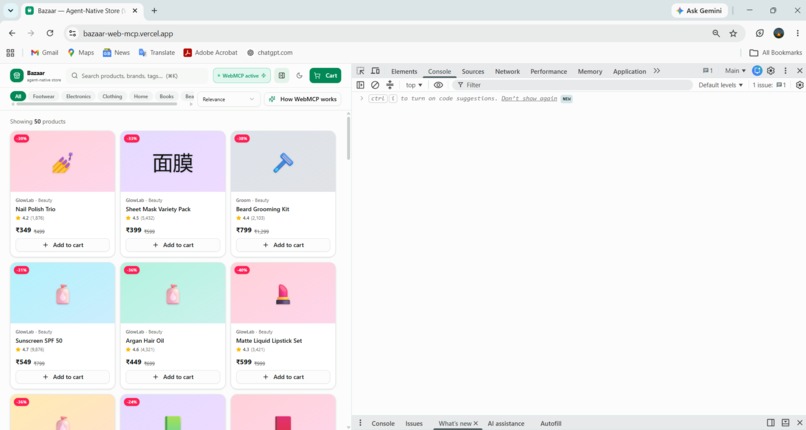Click the Don't show again link
Screen dimensions: 806x430
pyautogui.click(x=529, y=98)
